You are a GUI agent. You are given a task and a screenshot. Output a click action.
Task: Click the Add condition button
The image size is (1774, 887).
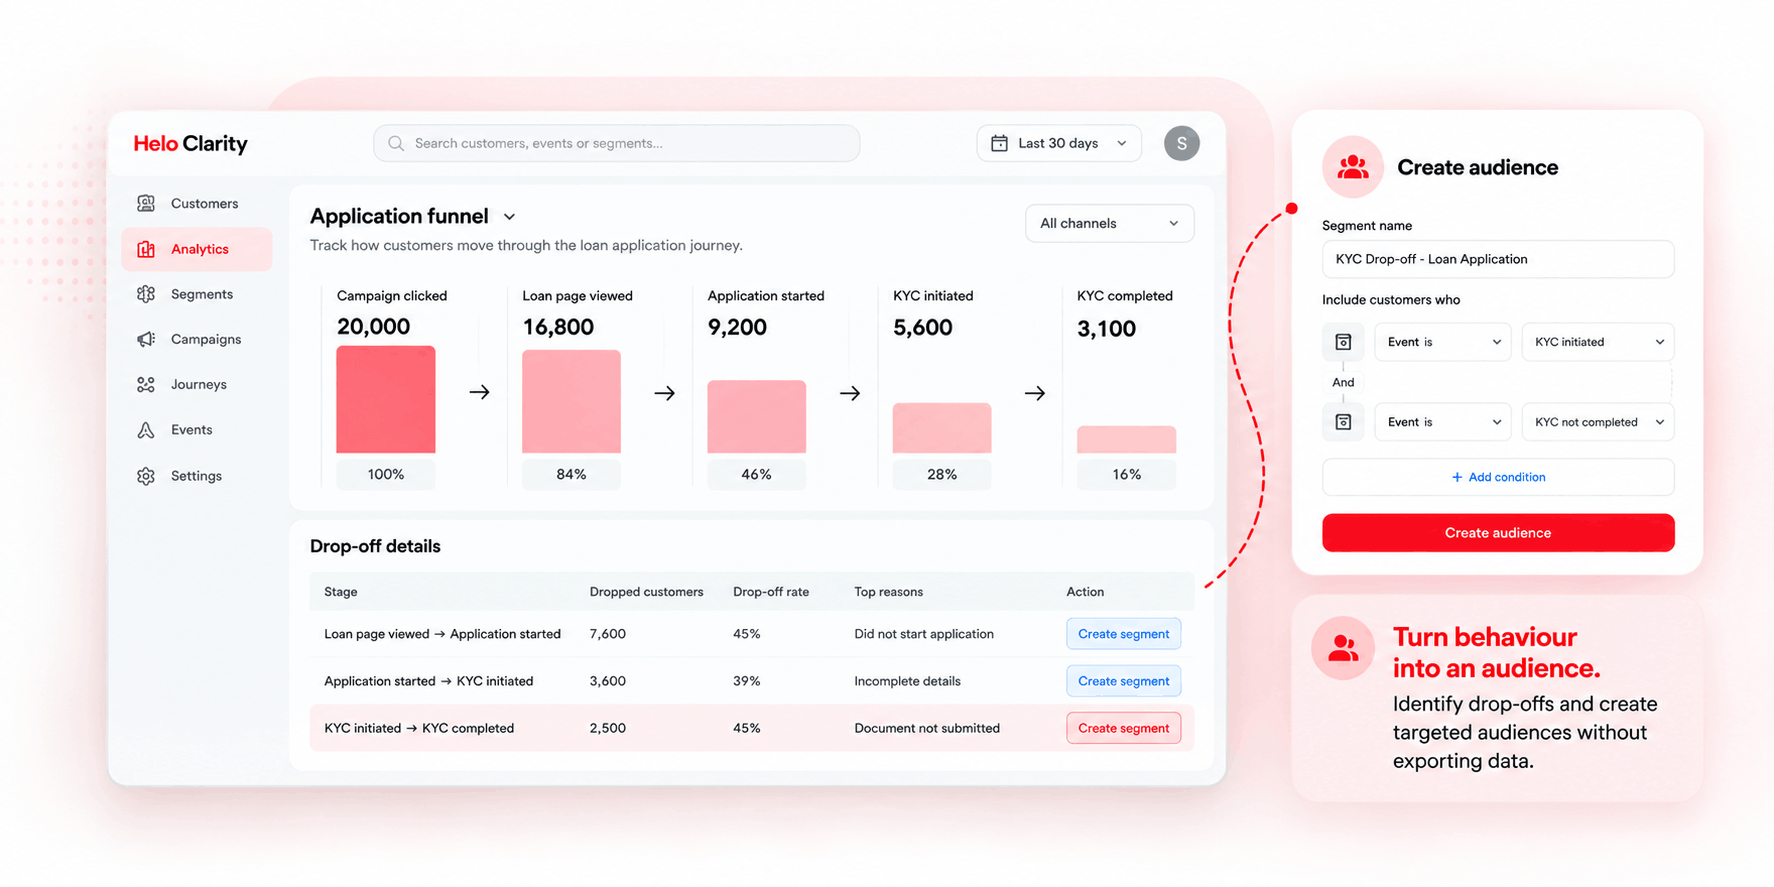coord(1498,477)
